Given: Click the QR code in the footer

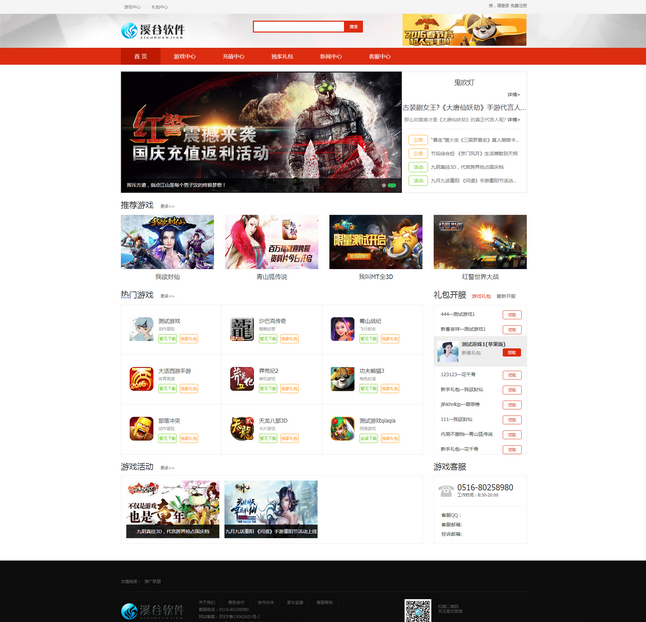Looking at the screenshot, I should click(418, 610).
